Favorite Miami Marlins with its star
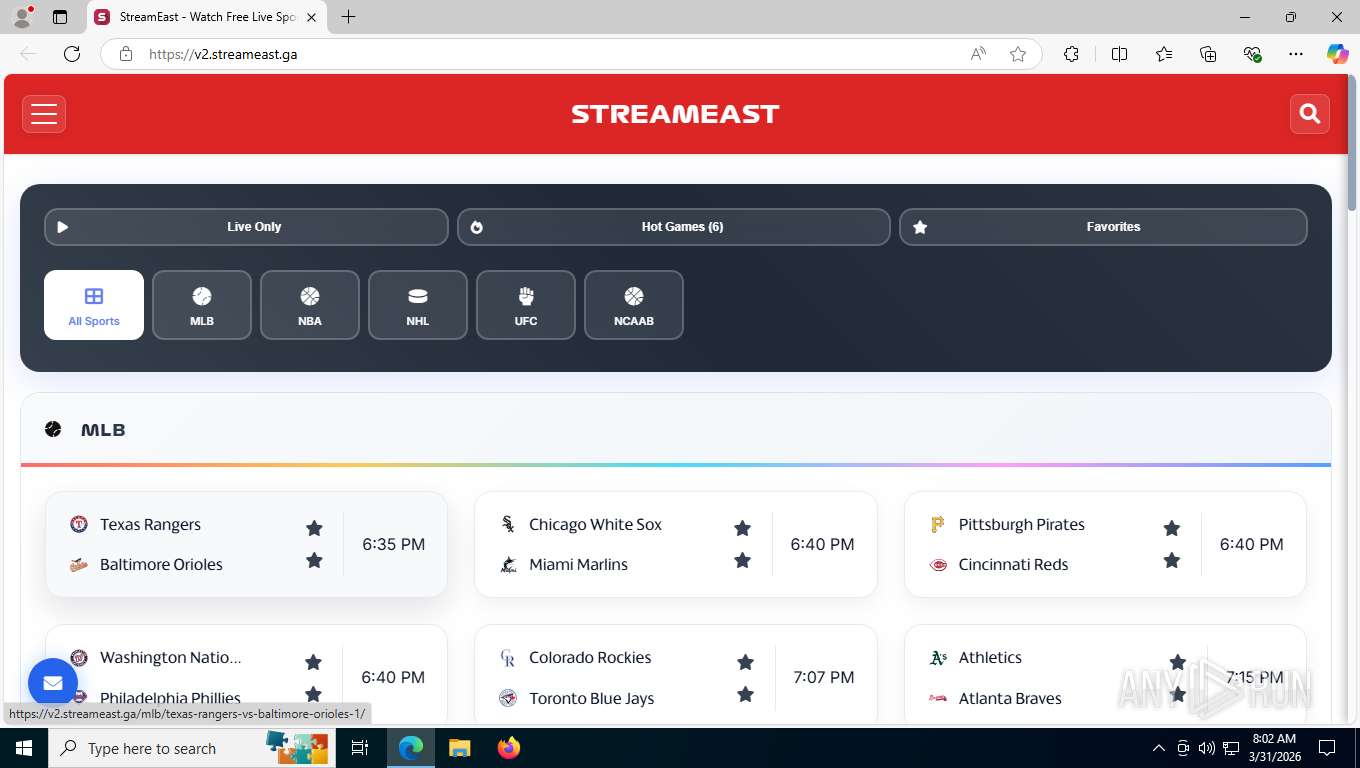 (x=742, y=560)
